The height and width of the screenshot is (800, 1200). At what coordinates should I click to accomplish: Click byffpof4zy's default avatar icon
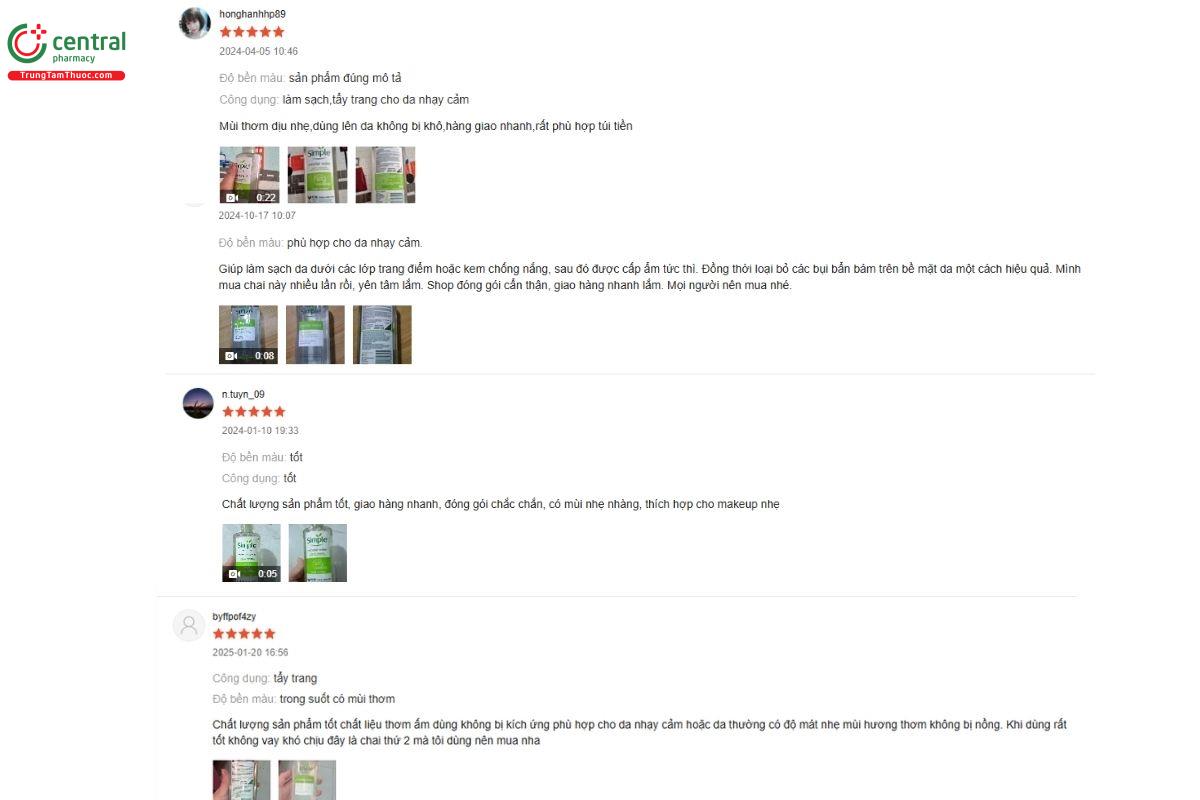pyautogui.click(x=189, y=625)
